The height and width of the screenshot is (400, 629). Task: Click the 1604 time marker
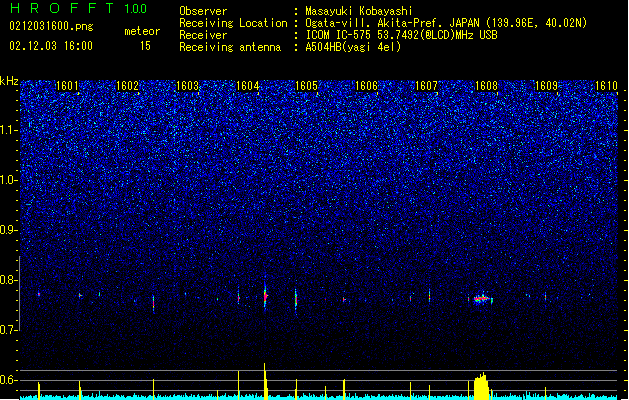248,86
